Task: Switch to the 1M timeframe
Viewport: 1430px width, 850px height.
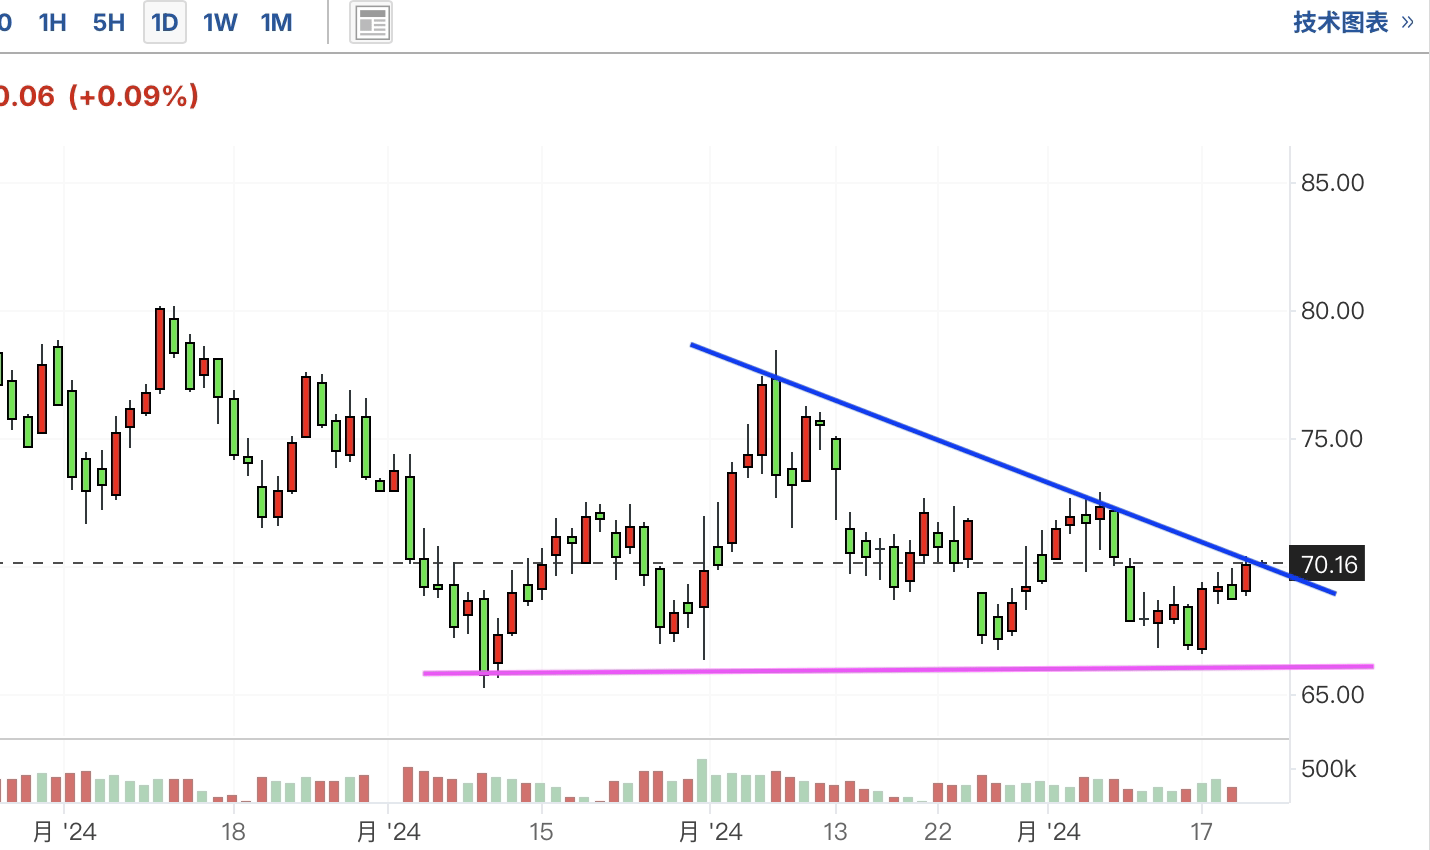Action: [276, 22]
